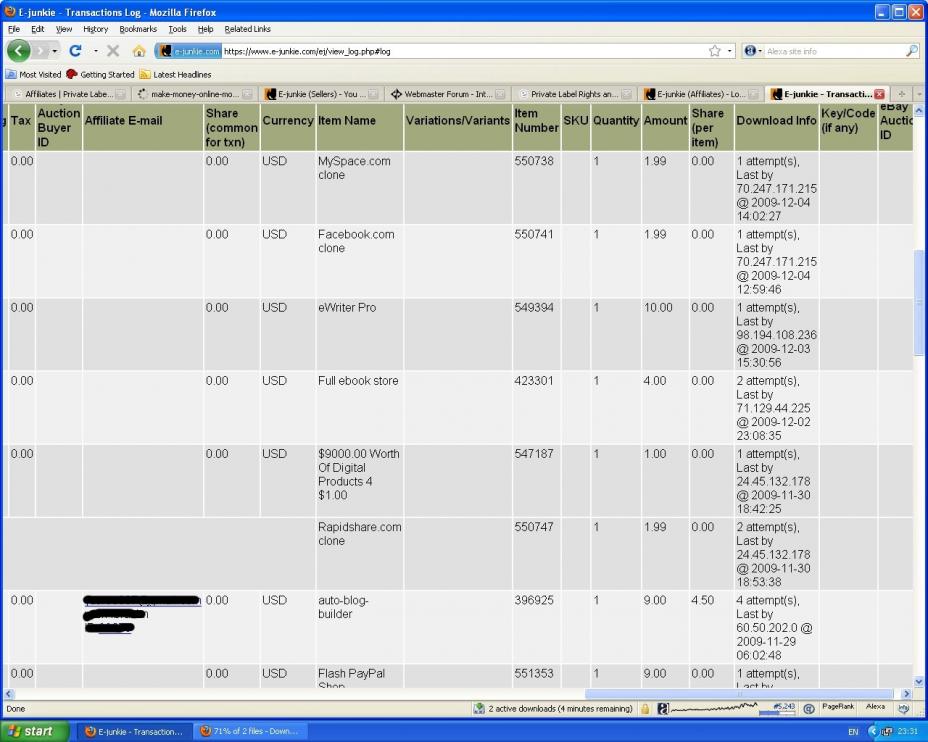This screenshot has width=928, height=742.
Task: Switch to E-junkie Transaction taskbar window
Action: click(x=134, y=731)
